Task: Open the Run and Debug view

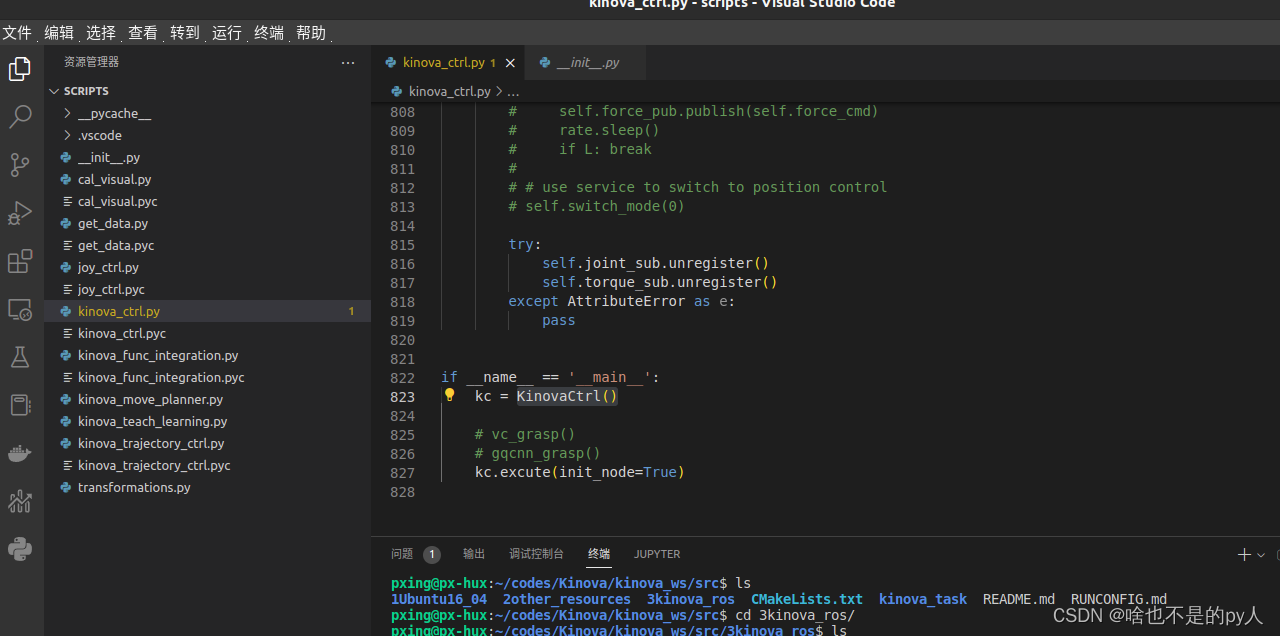Action: point(20,213)
